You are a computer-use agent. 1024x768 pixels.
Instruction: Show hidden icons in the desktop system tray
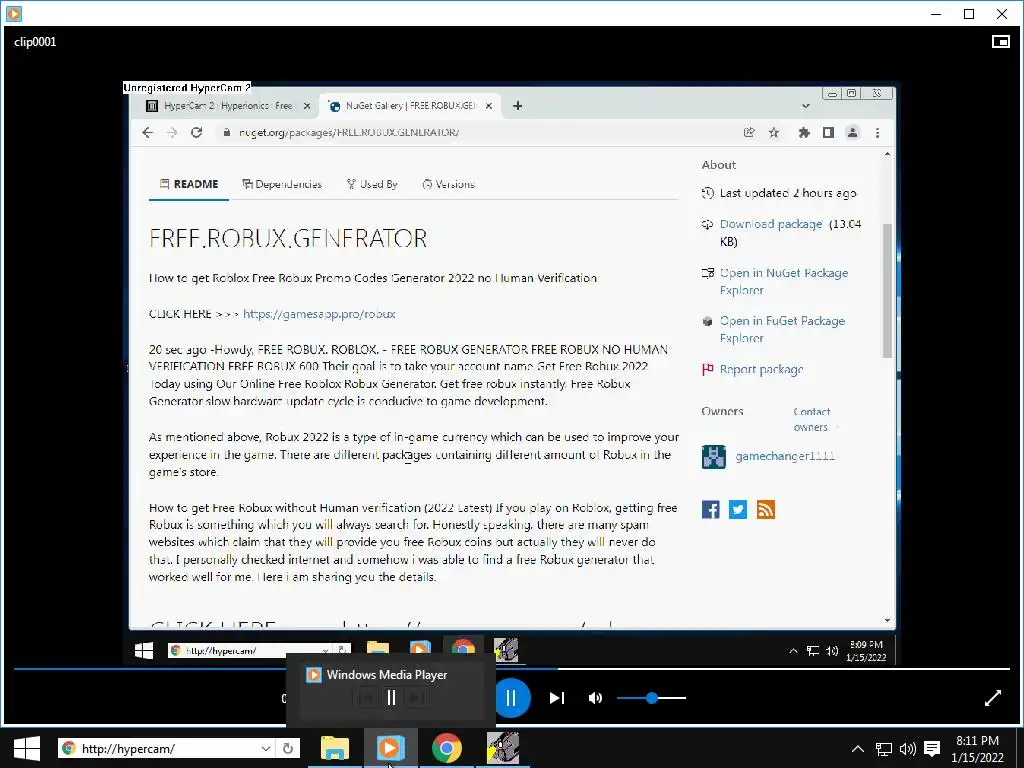pyautogui.click(x=857, y=749)
